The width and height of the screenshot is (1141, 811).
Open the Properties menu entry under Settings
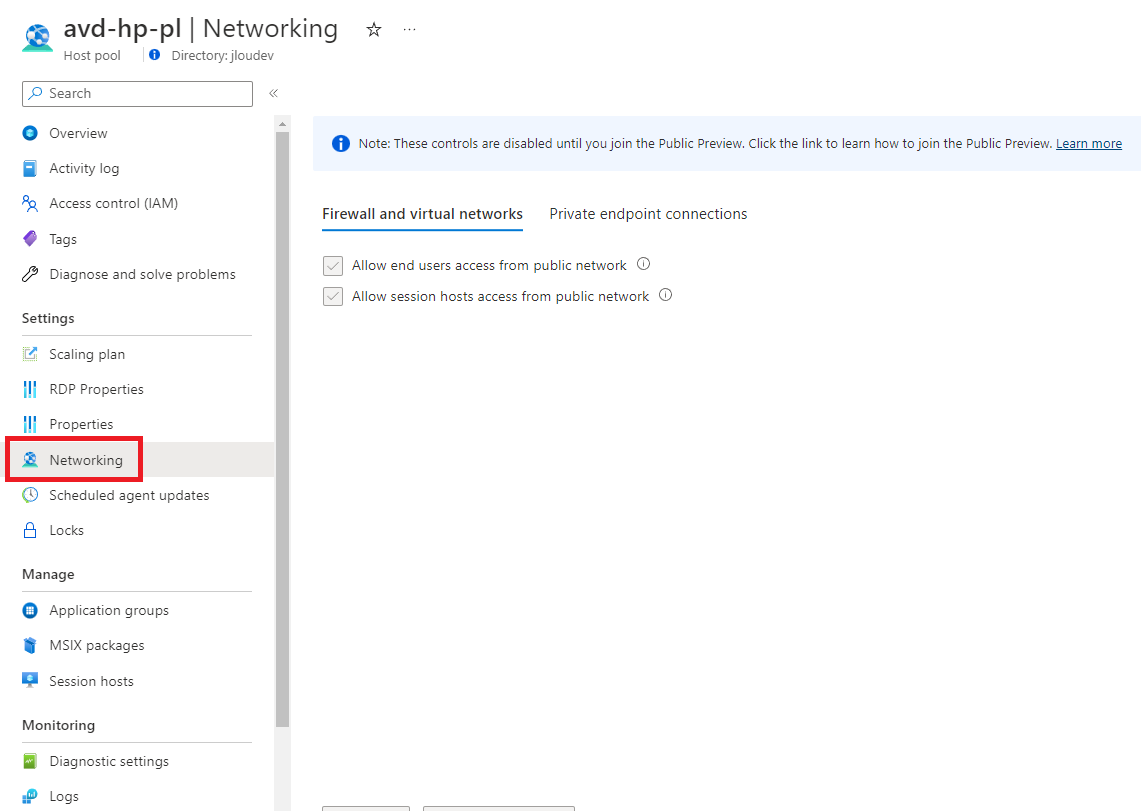coord(82,424)
